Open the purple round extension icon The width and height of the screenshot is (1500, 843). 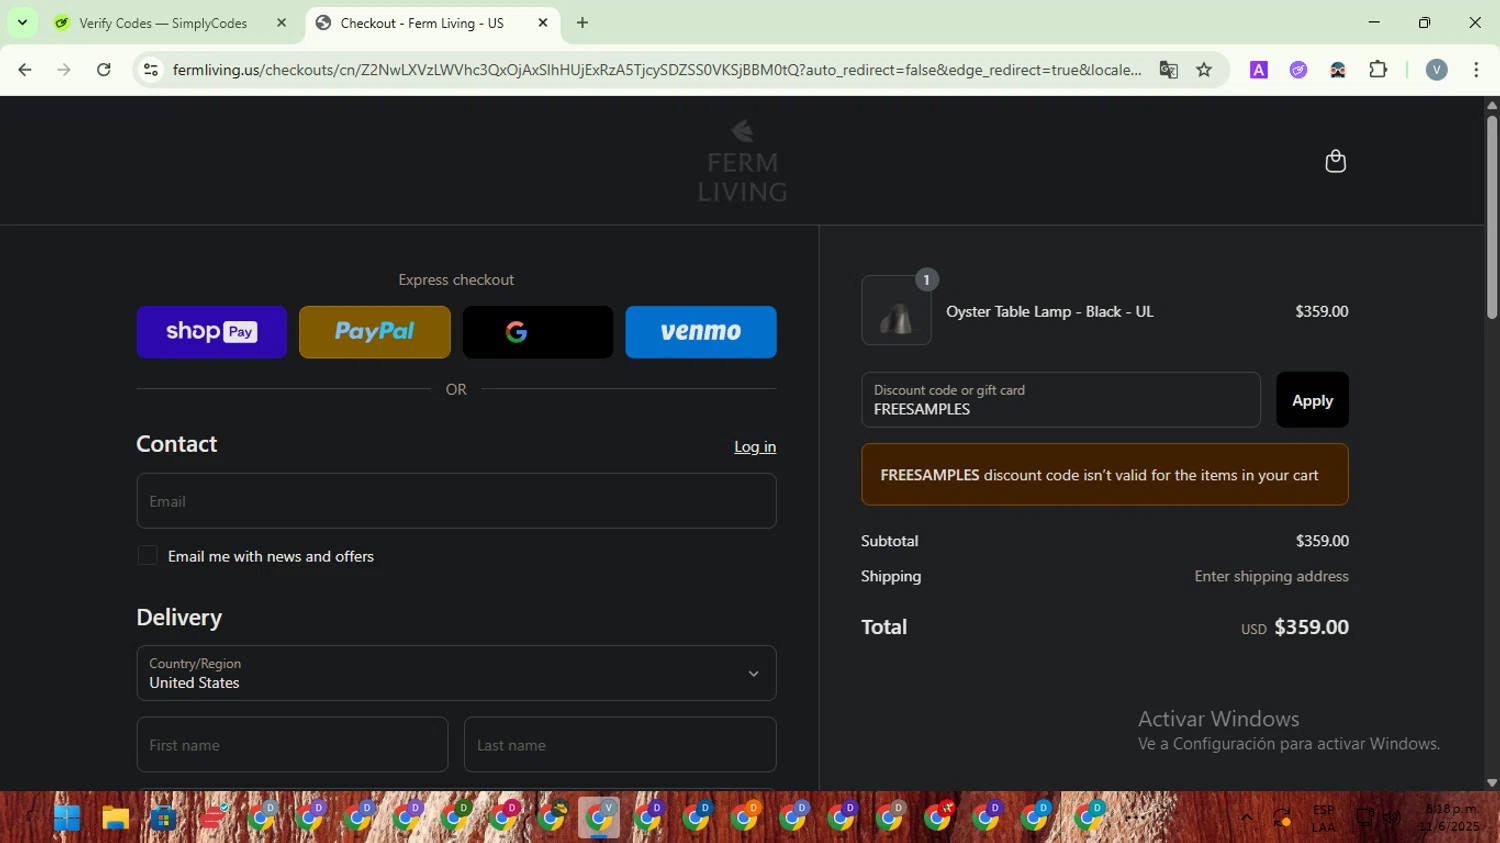click(x=1298, y=70)
